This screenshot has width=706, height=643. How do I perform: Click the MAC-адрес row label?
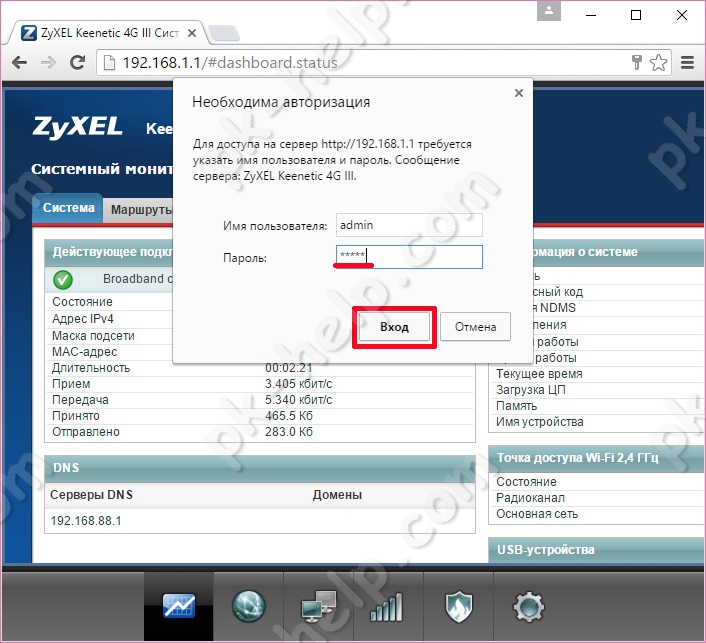85,352
